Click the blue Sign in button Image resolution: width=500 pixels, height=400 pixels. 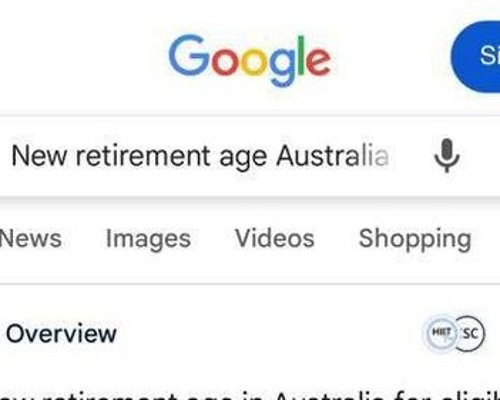(x=476, y=56)
